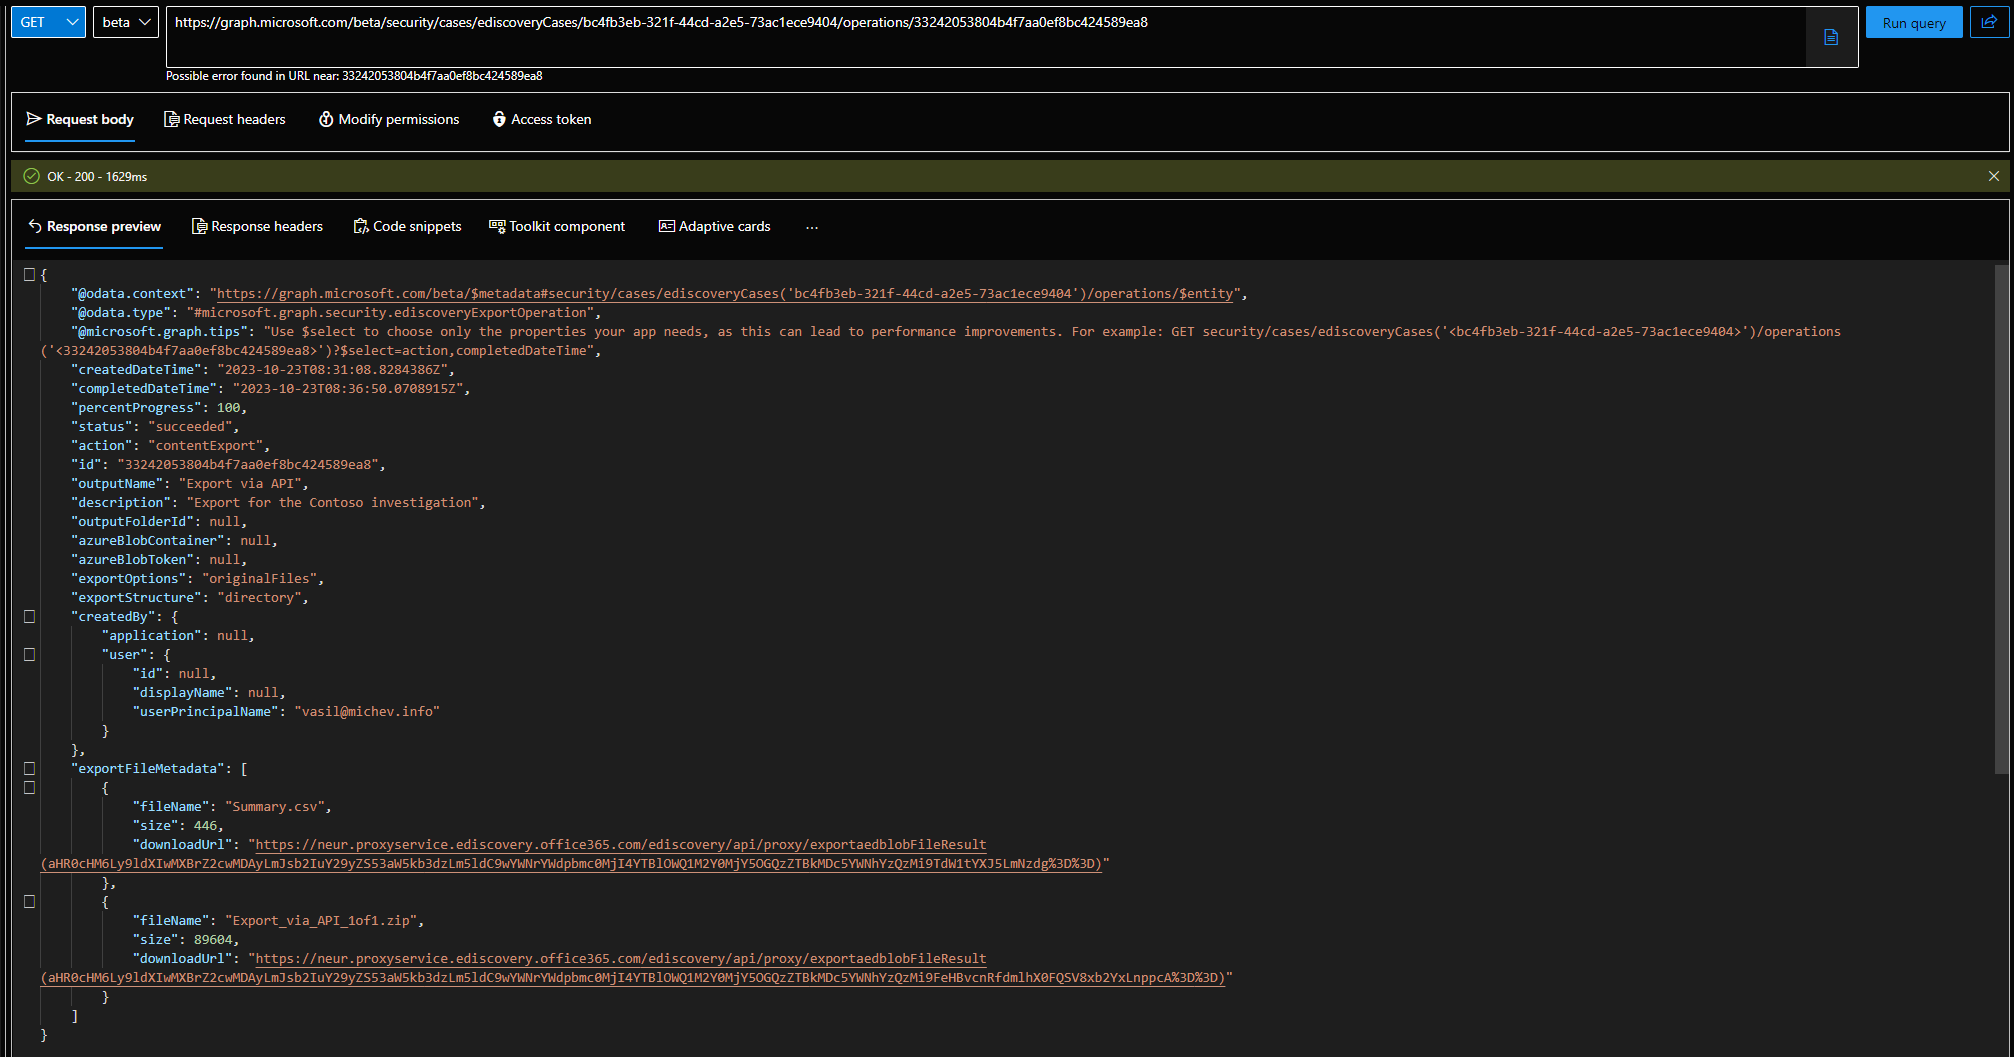Image resolution: width=2014 pixels, height=1057 pixels.
Task: Collapse the createdBy JSON node
Action: click(x=29, y=617)
